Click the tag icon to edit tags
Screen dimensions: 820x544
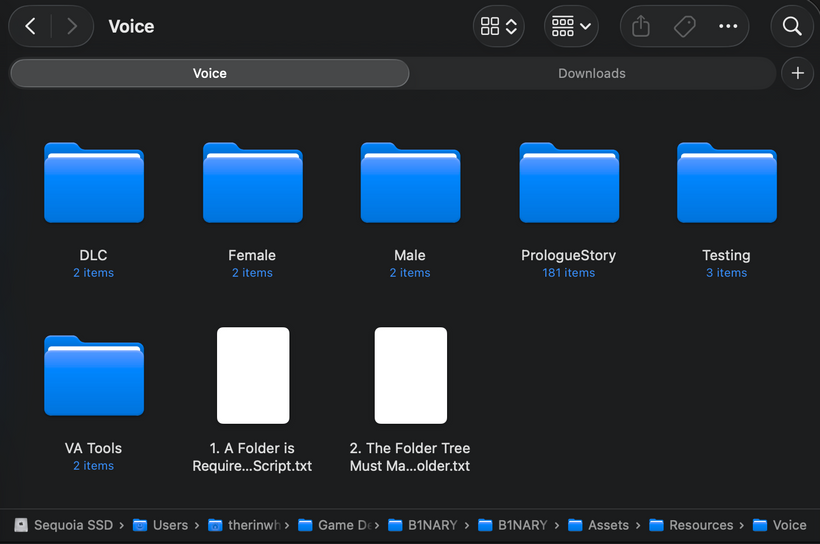685,27
